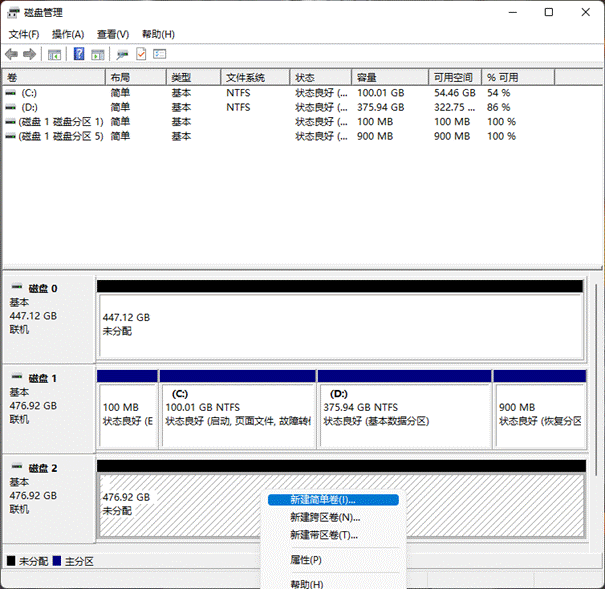
Task: Click the checkmark properties toolbar icon
Action: pyautogui.click(x=141, y=54)
